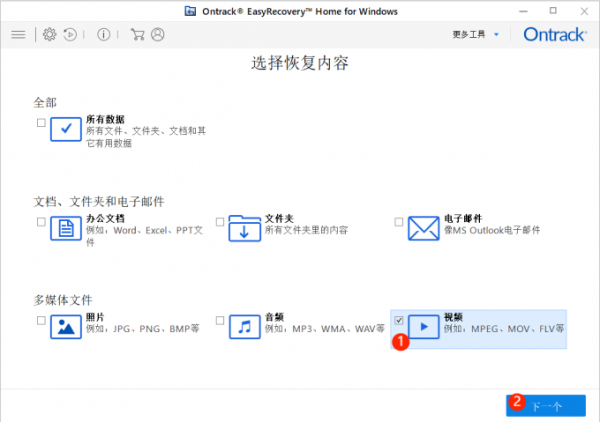Open settings gear icon
The width and height of the screenshot is (600, 422).
(x=49, y=34)
